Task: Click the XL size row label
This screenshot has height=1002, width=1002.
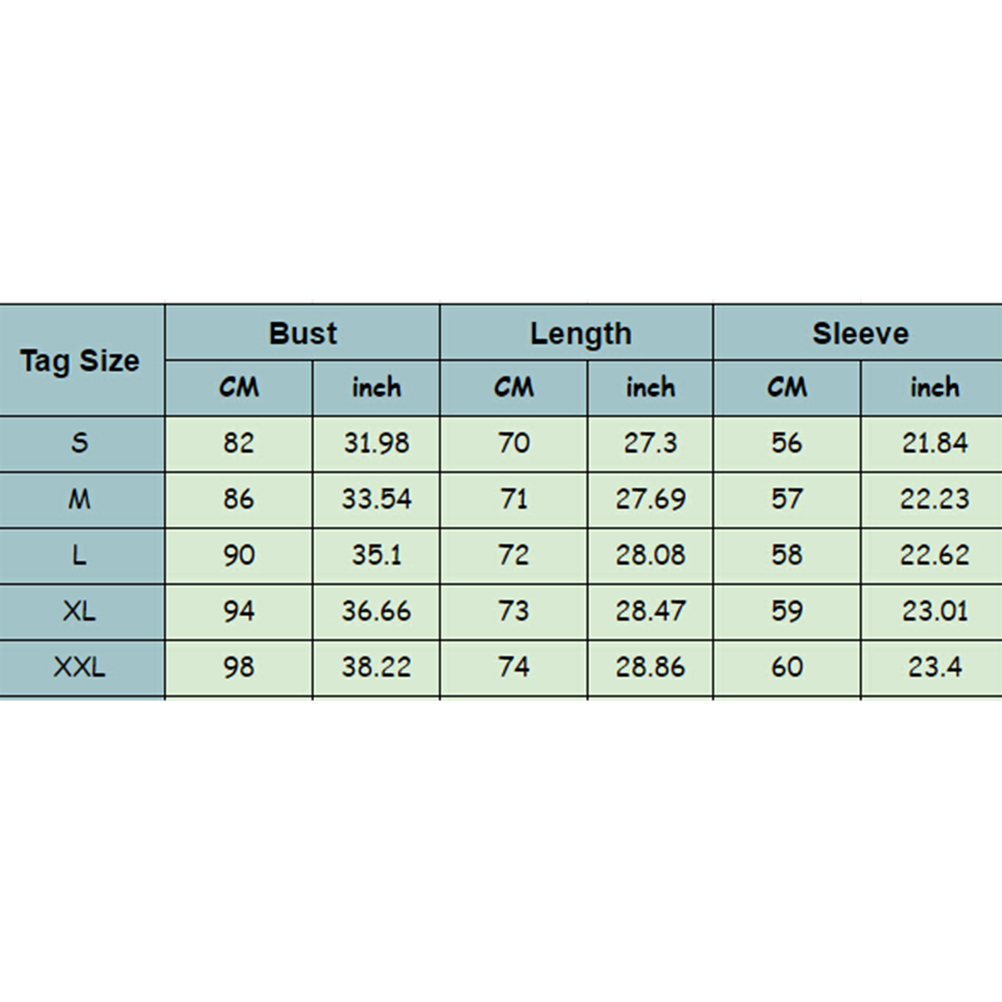Action: pos(80,611)
